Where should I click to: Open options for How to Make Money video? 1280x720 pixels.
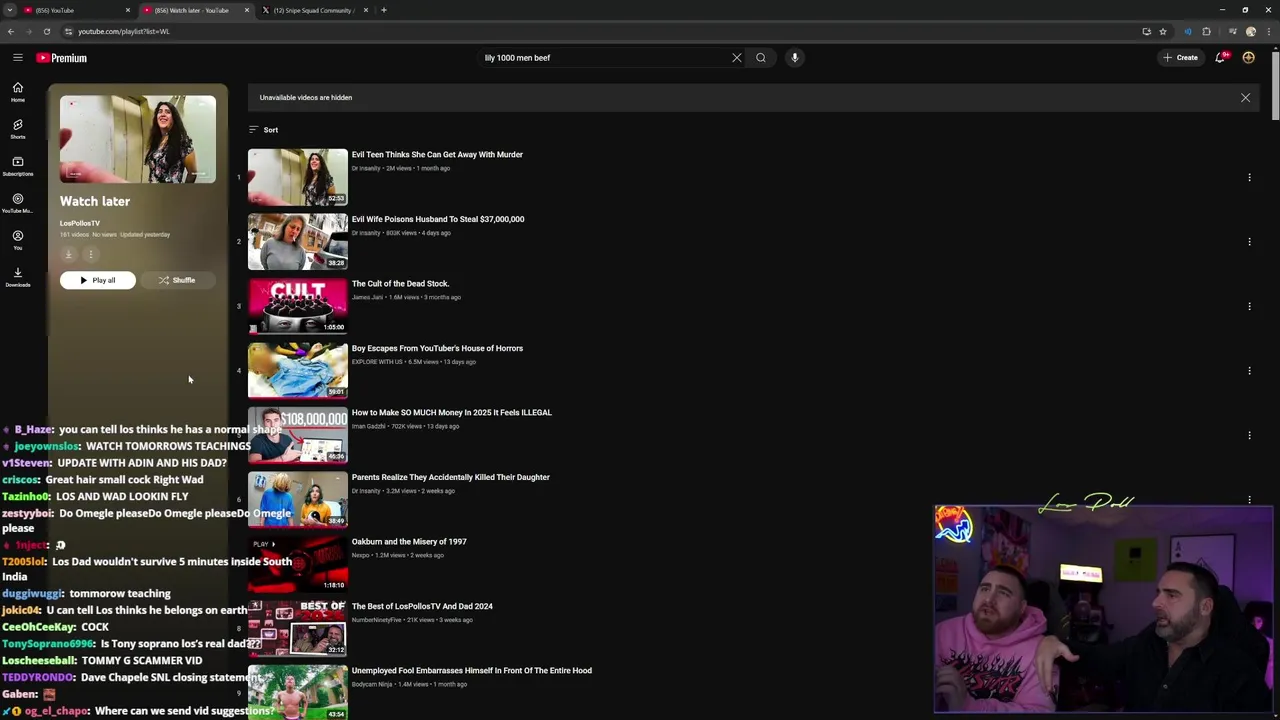(x=1249, y=435)
